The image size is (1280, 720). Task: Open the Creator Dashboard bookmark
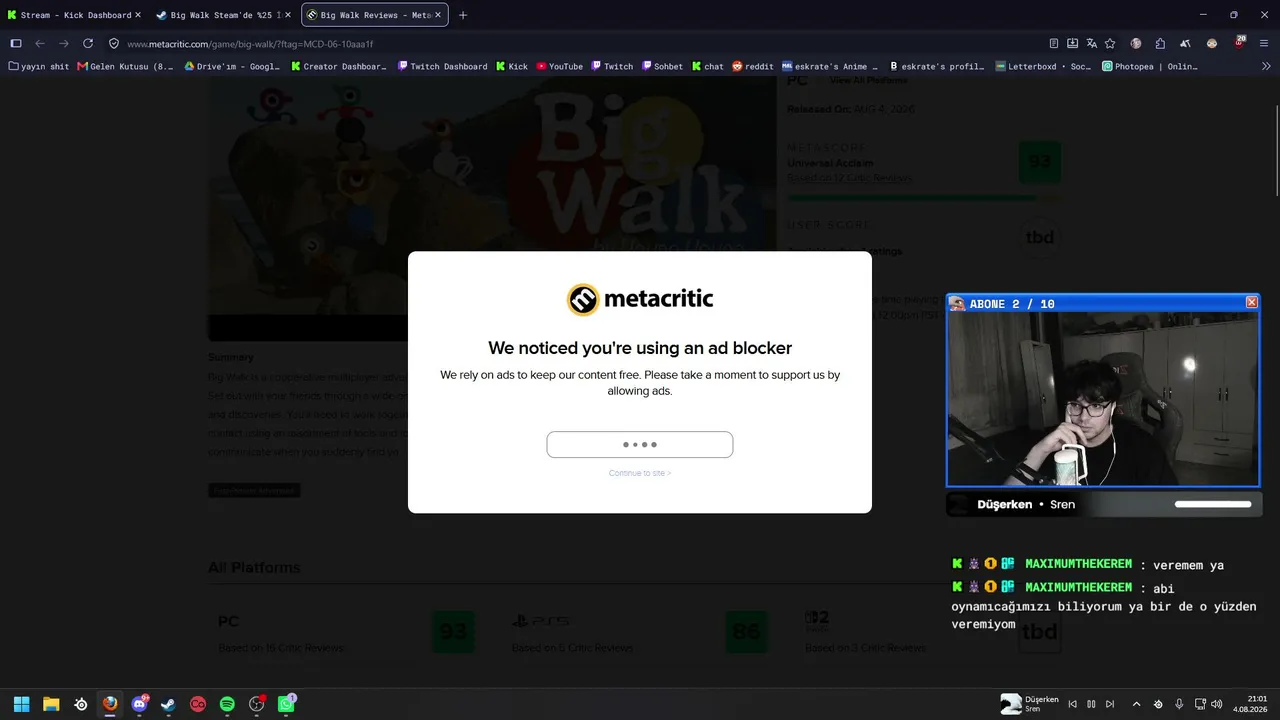click(x=338, y=67)
